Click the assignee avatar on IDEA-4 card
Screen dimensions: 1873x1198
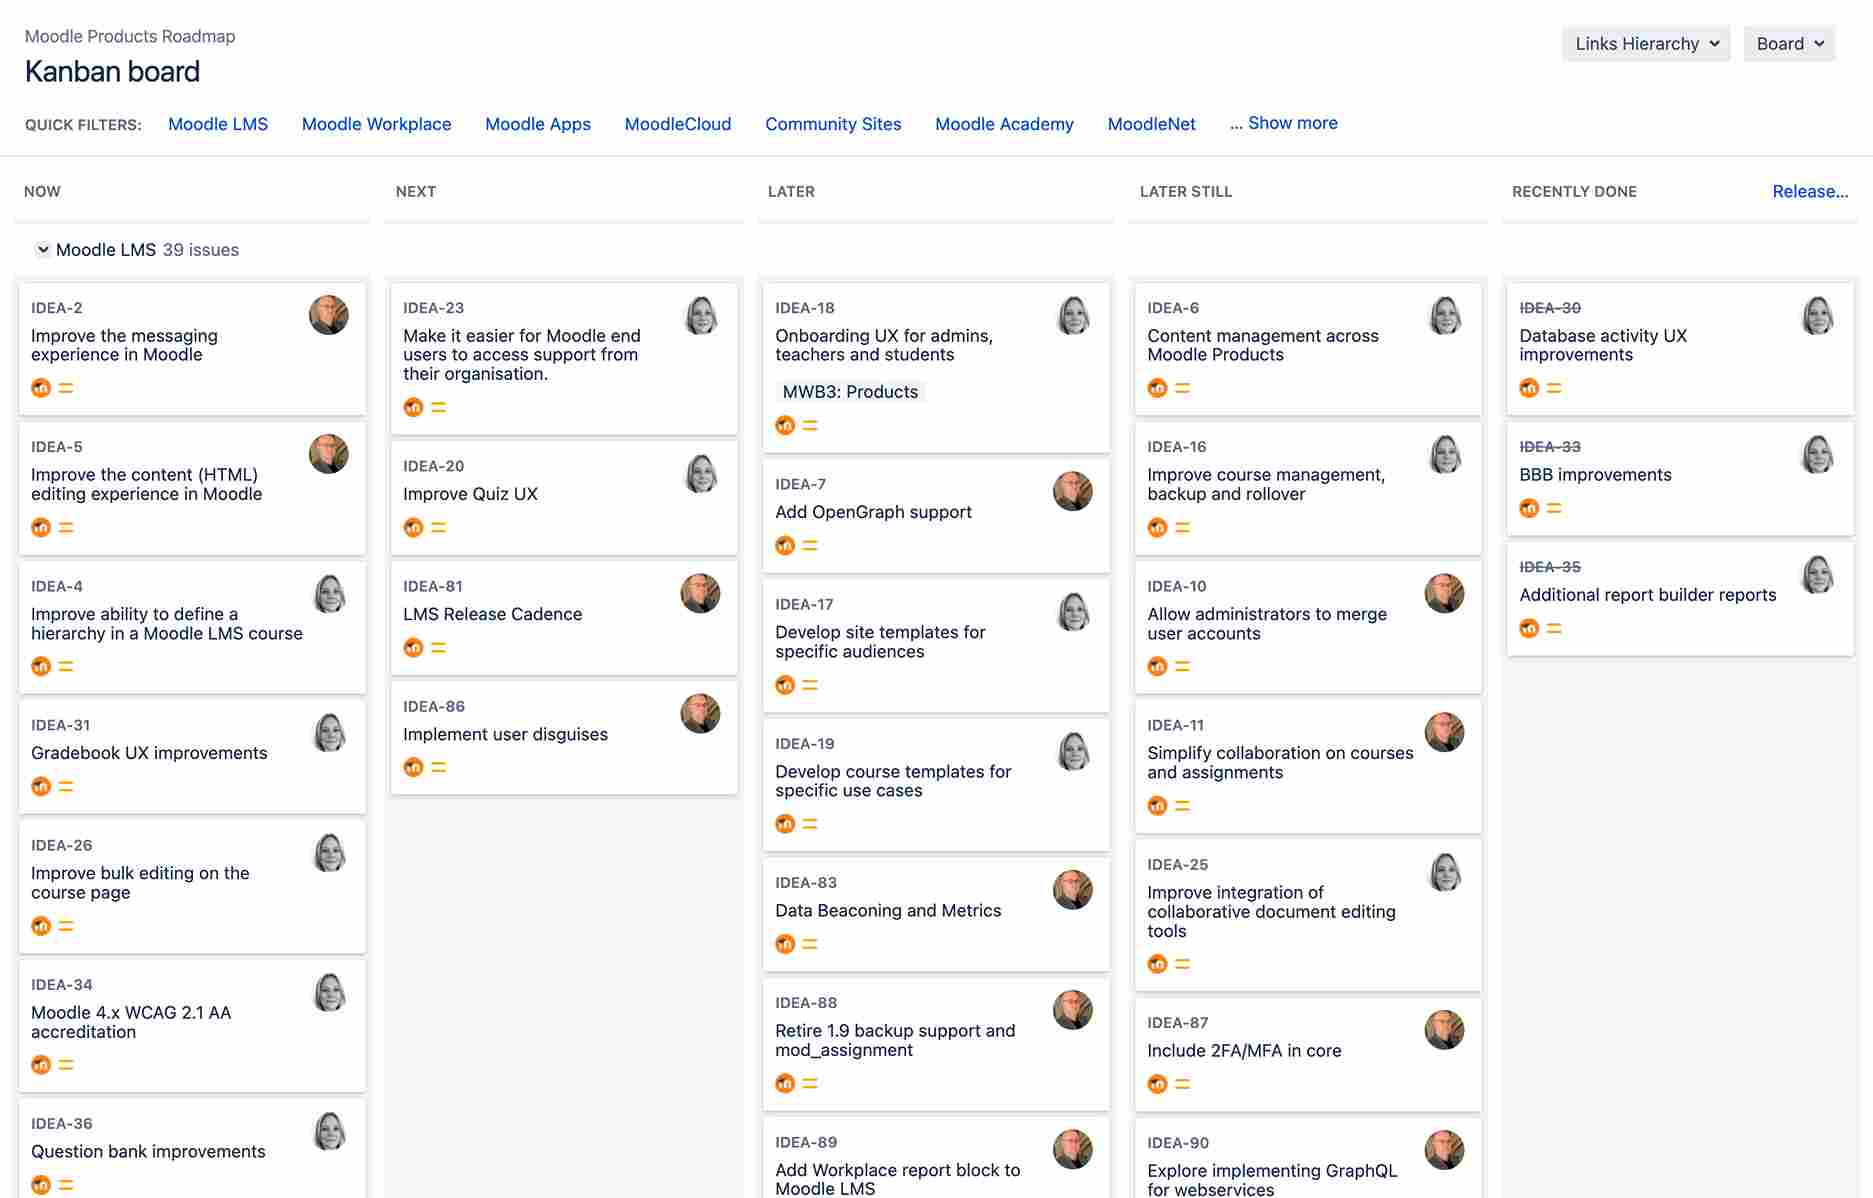click(x=328, y=593)
